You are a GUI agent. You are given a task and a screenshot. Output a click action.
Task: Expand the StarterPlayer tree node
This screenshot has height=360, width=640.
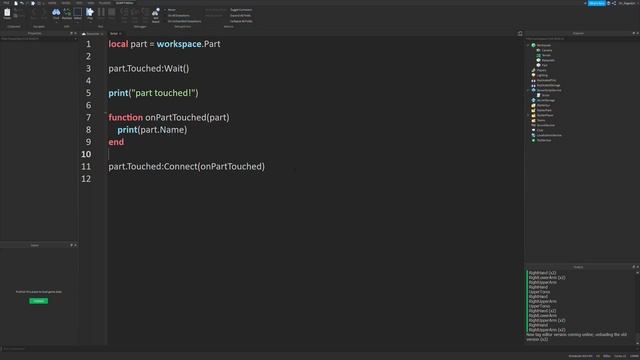tap(528, 115)
